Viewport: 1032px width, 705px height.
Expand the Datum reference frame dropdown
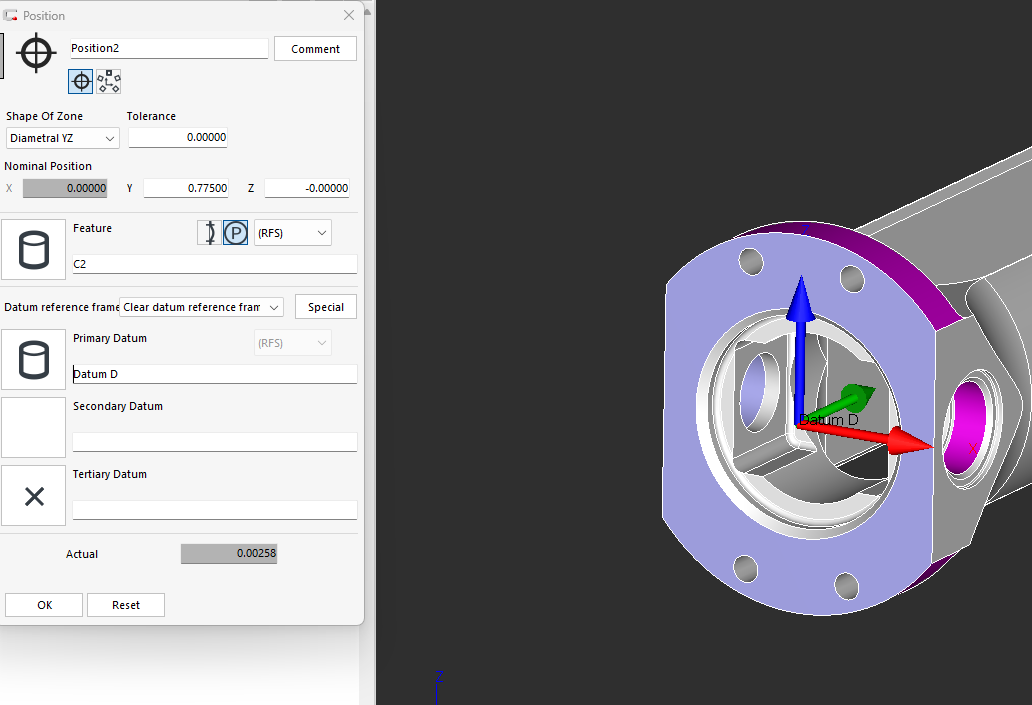pyautogui.click(x=201, y=307)
